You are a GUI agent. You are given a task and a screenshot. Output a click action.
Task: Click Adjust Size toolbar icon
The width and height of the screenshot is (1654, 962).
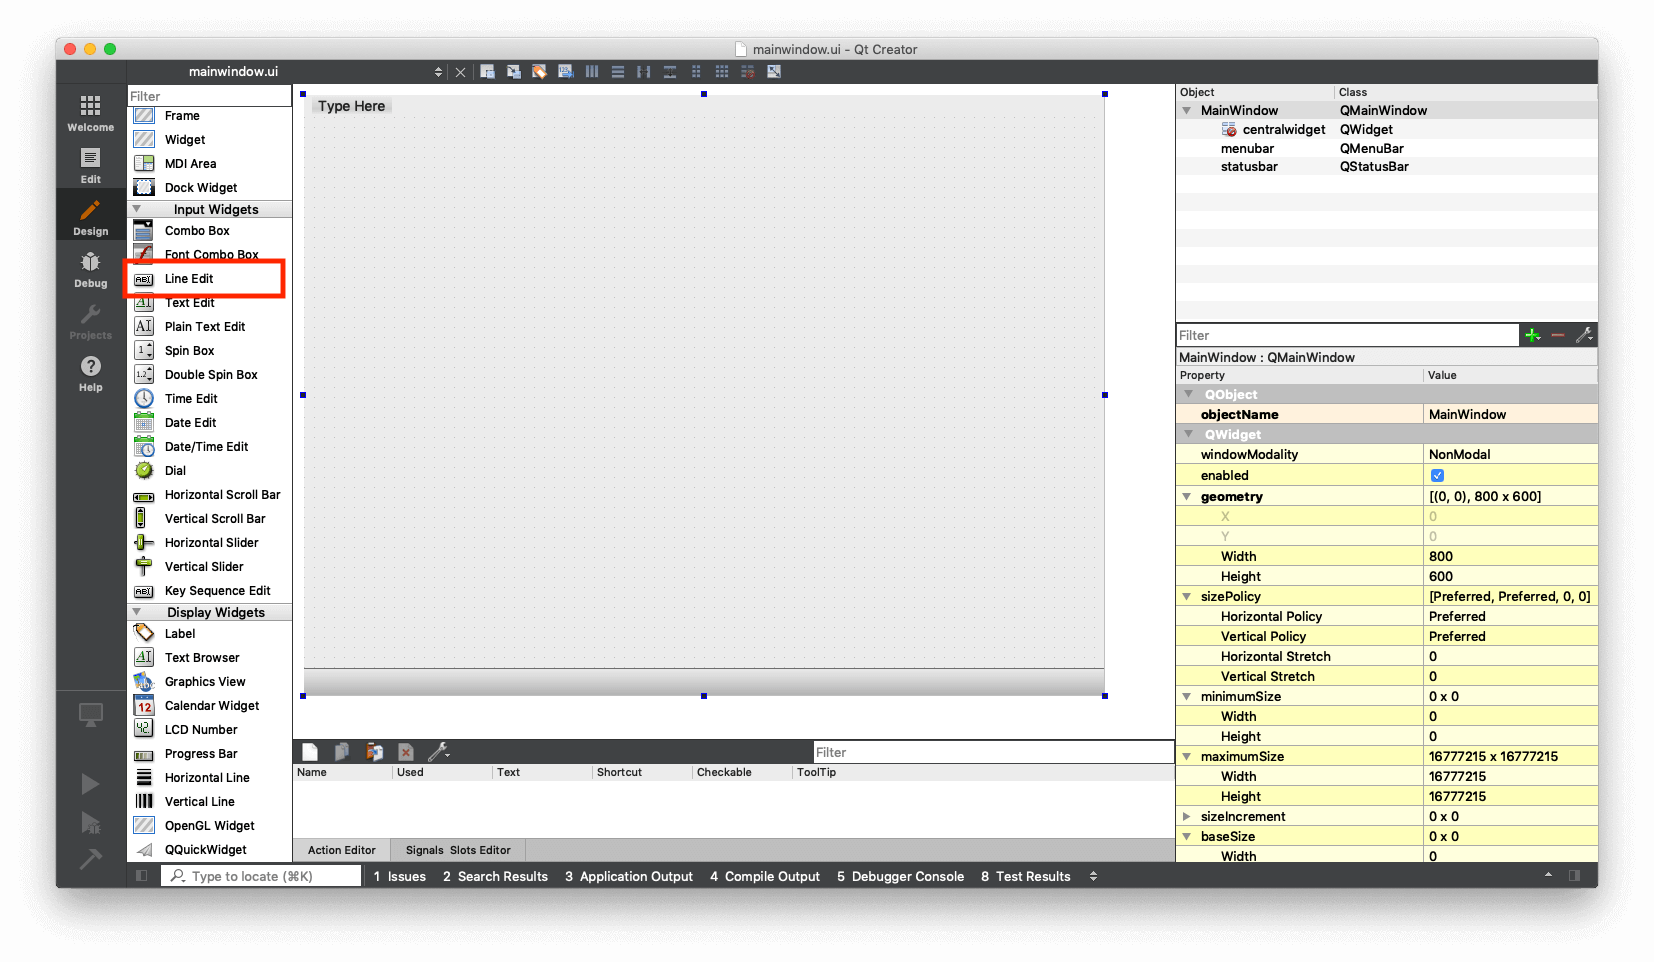pyautogui.click(x=774, y=71)
